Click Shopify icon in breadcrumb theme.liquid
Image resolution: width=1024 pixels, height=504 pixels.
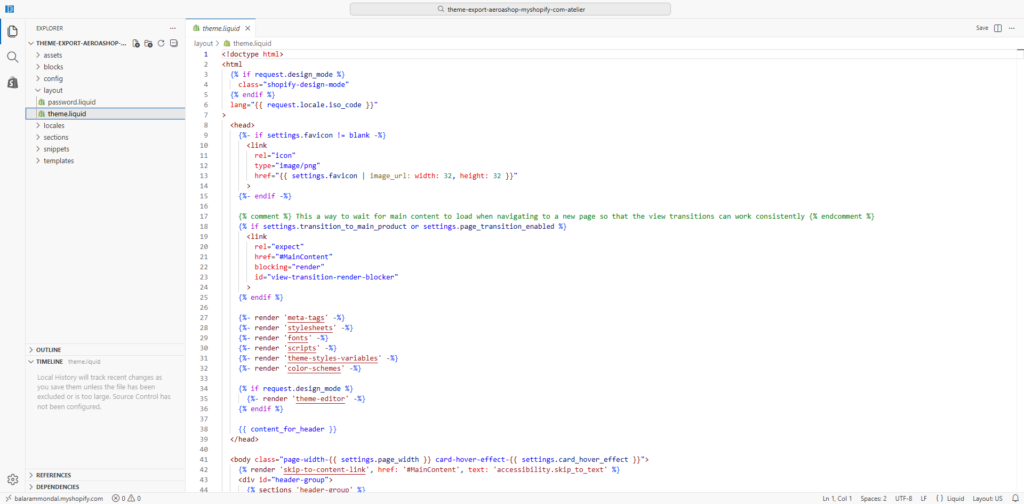[227, 43]
